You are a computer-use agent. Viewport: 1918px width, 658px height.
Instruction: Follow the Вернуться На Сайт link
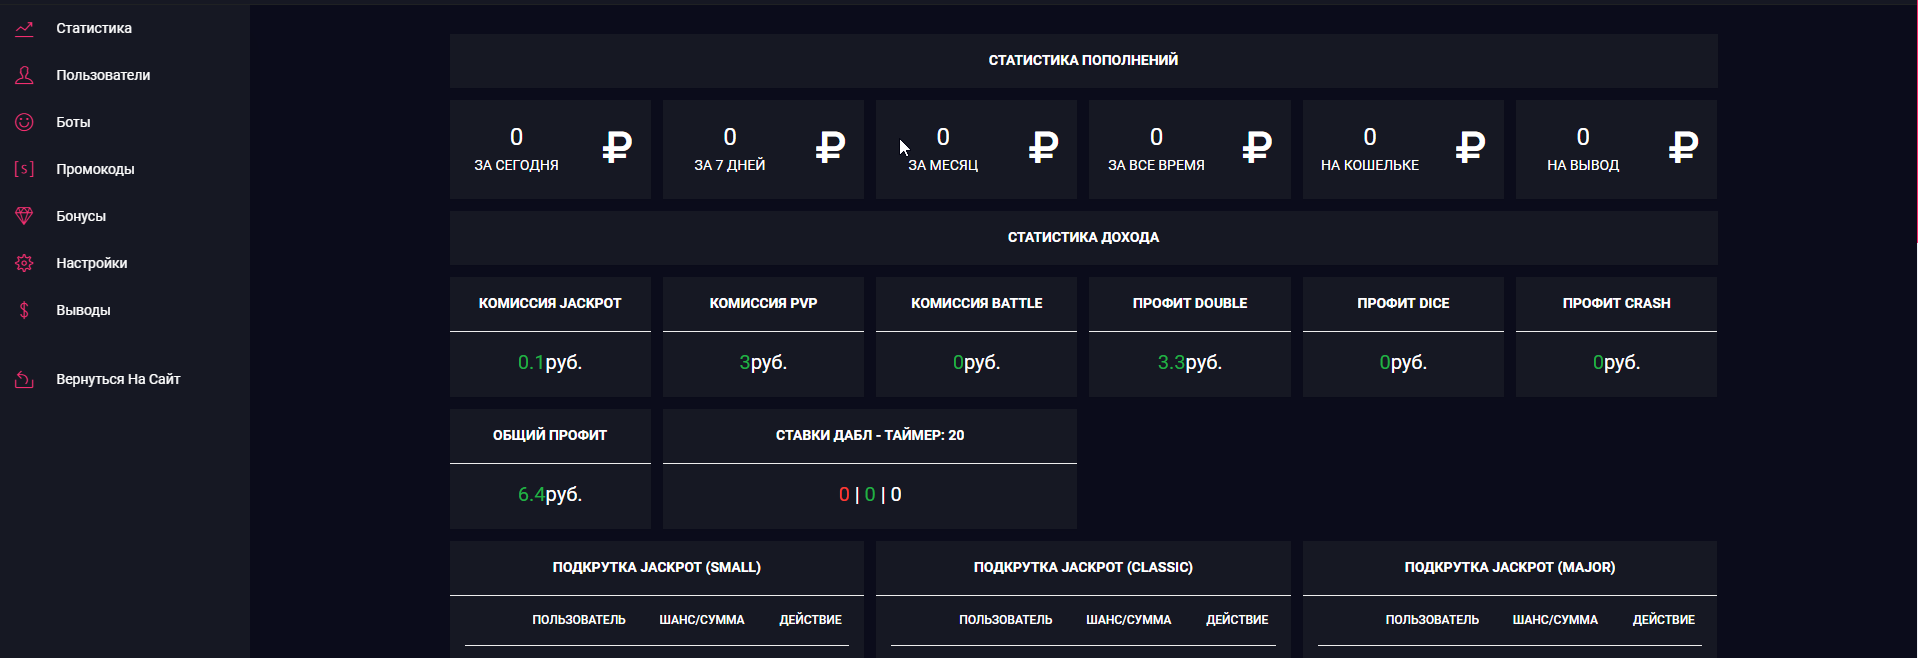click(x=118, y=379)
